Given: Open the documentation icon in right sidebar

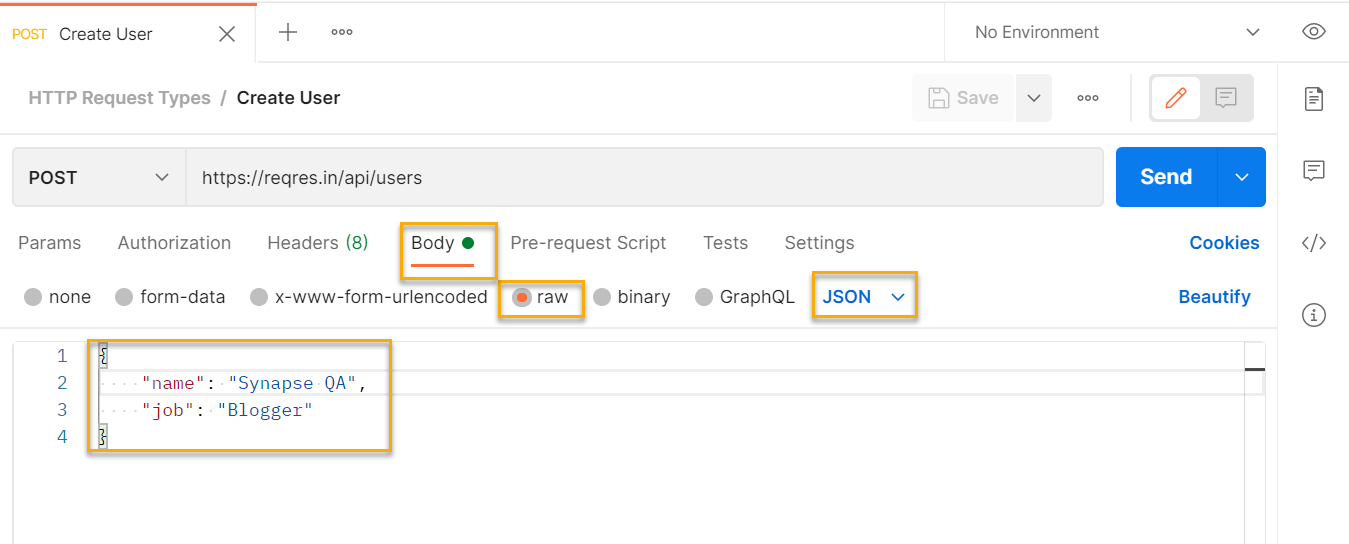Looking at the screenshot, I should pyautogui.click(x=1314, y=98).
